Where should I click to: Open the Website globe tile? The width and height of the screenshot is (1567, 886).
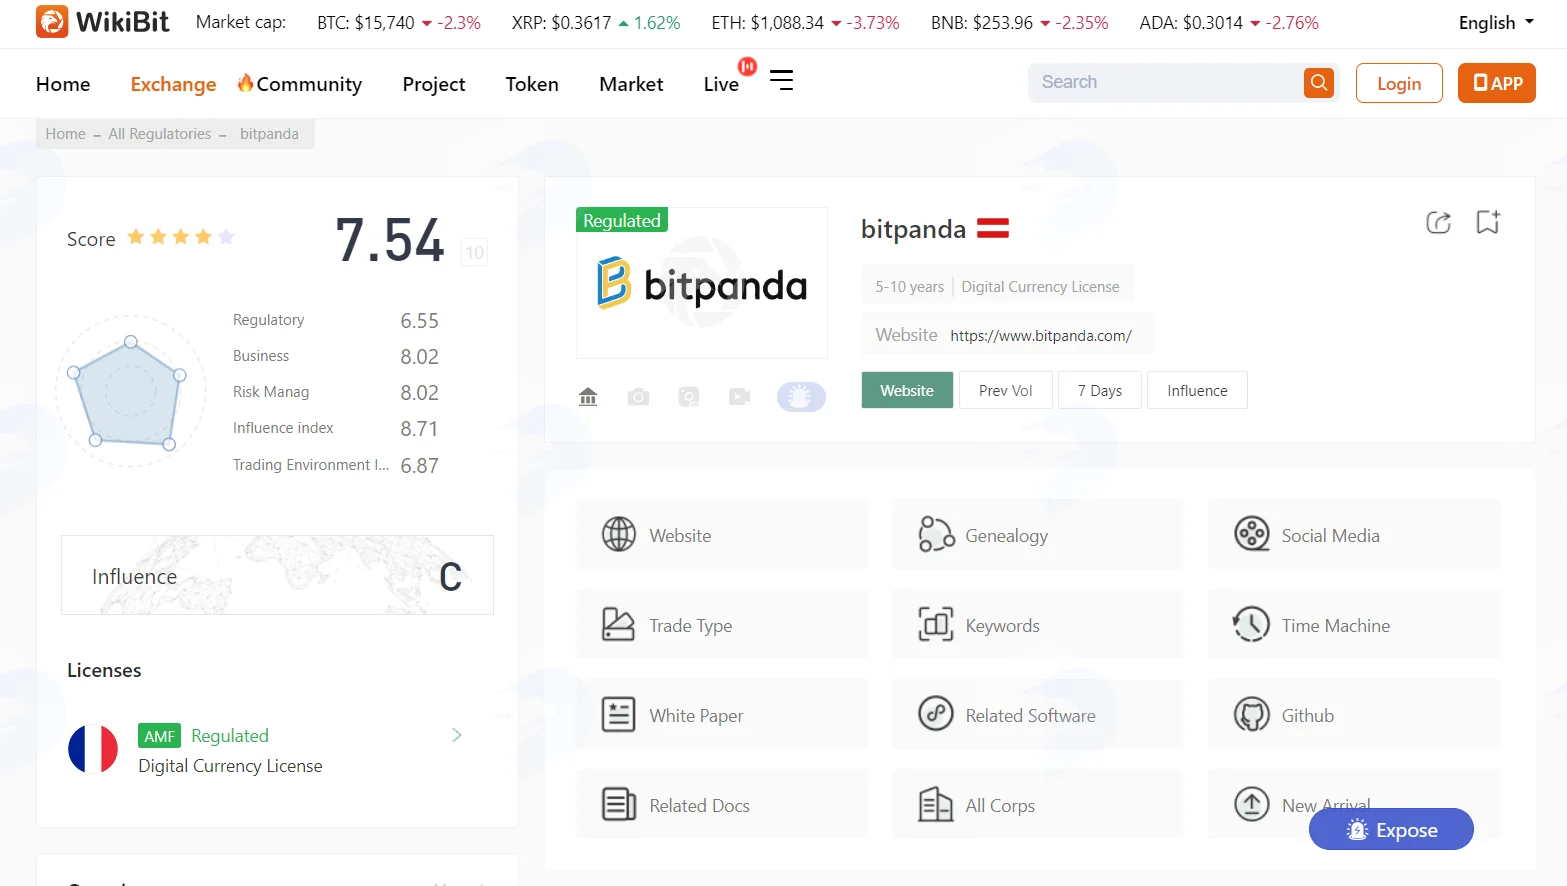722,535
